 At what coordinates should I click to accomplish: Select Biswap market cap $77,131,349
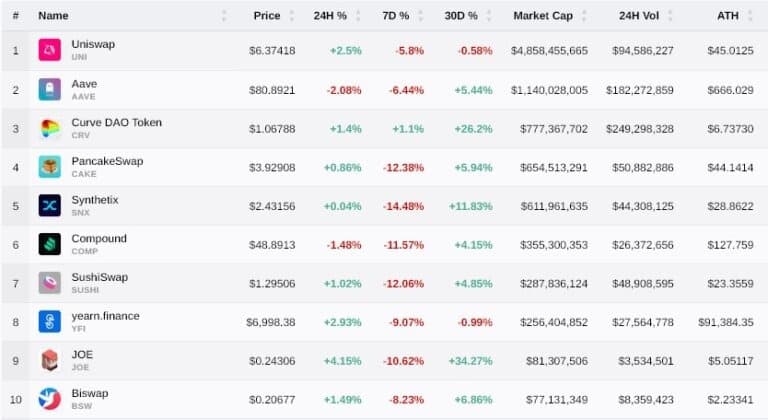point(557,400)
